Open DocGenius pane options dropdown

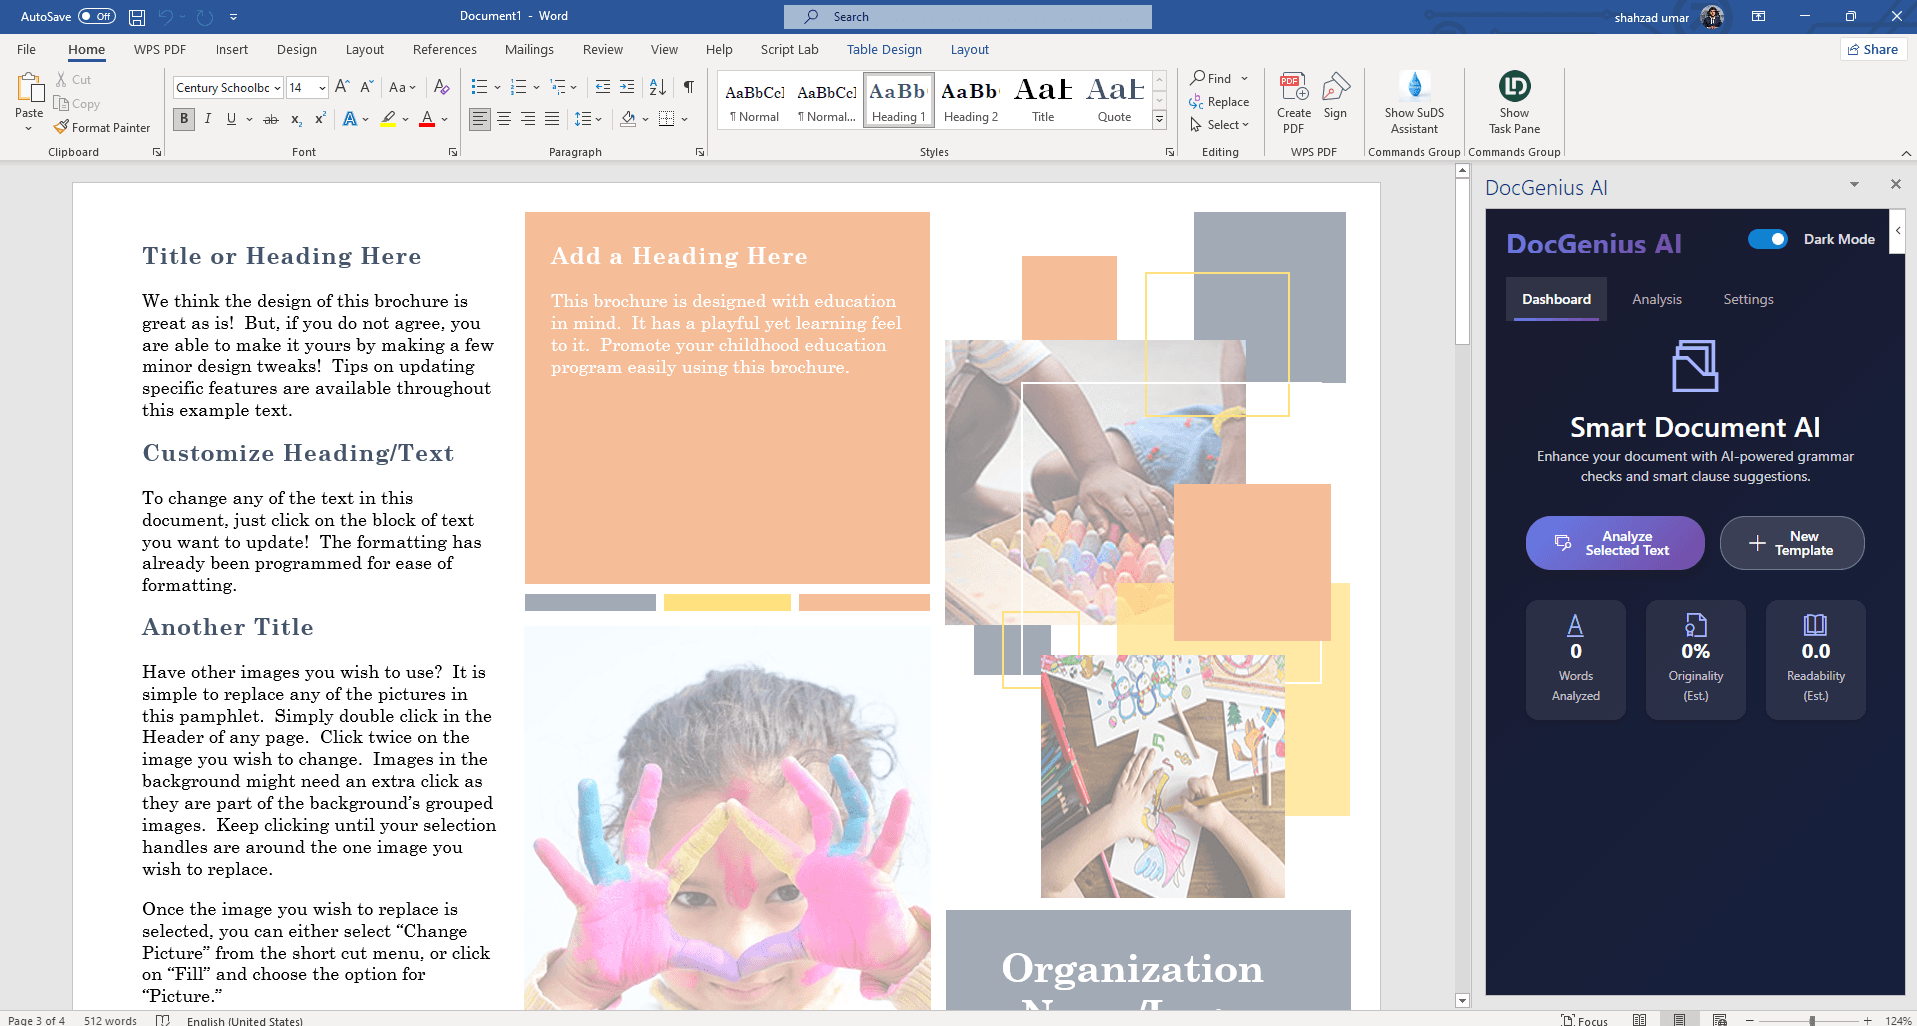click(1854, 185)
